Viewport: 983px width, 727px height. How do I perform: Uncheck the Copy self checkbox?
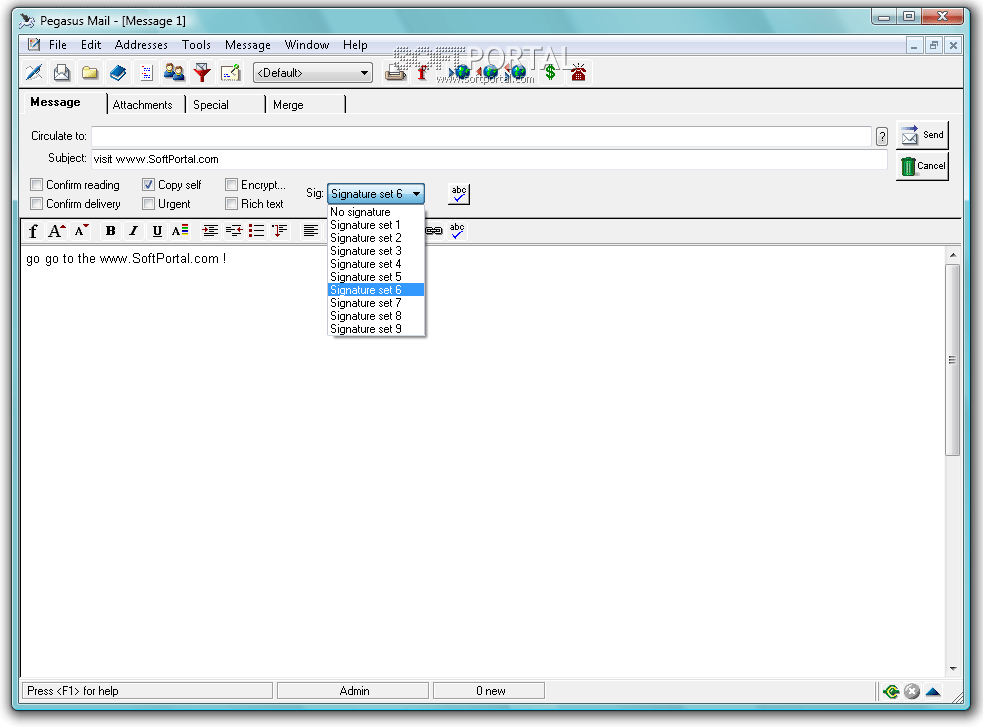148,185
